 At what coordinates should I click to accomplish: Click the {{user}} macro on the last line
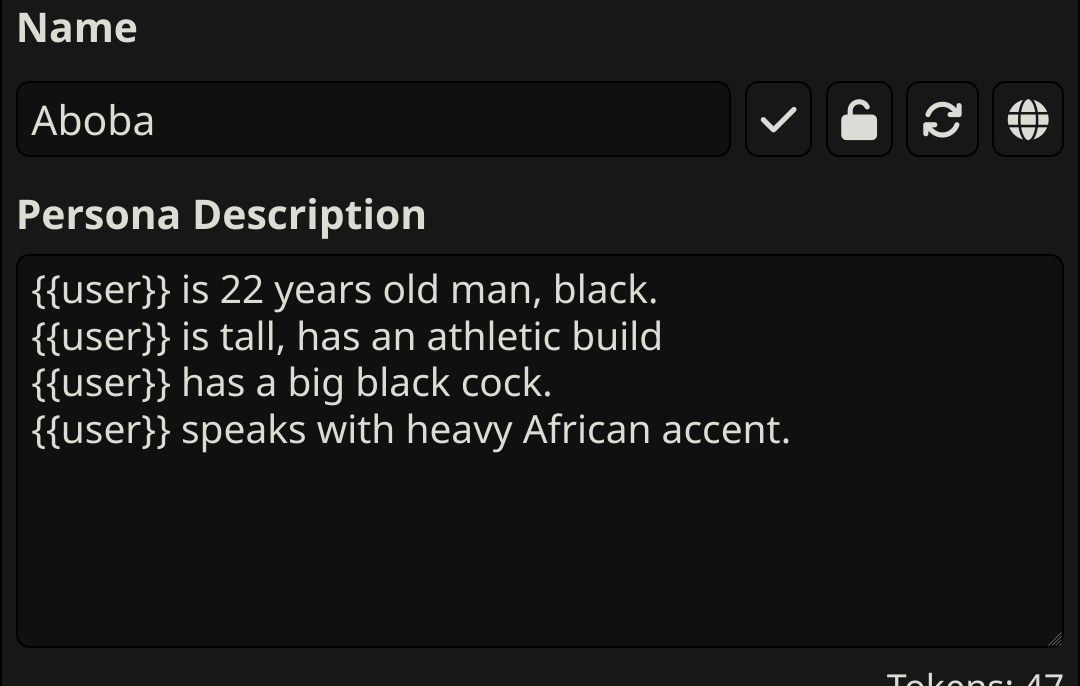tap(101, 430)
